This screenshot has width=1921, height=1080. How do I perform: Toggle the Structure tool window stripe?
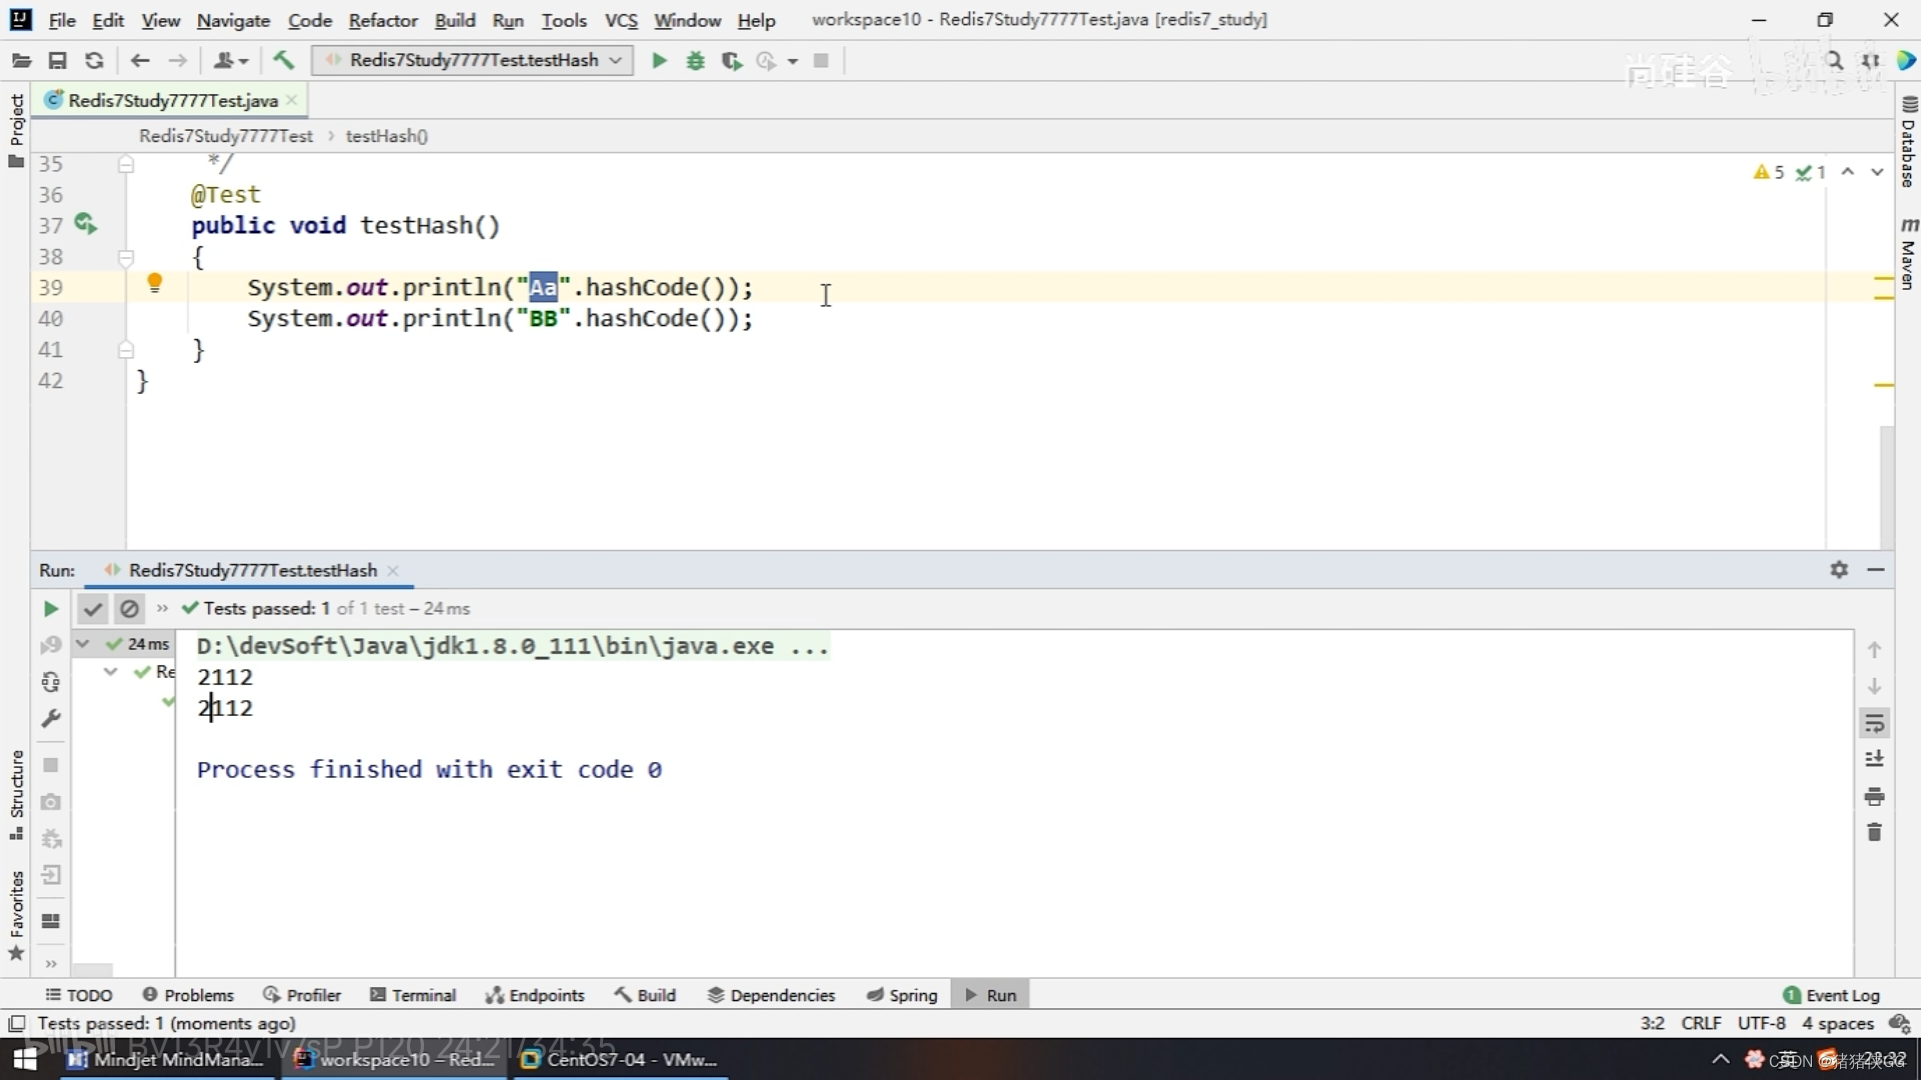click(x=16, y=797)
